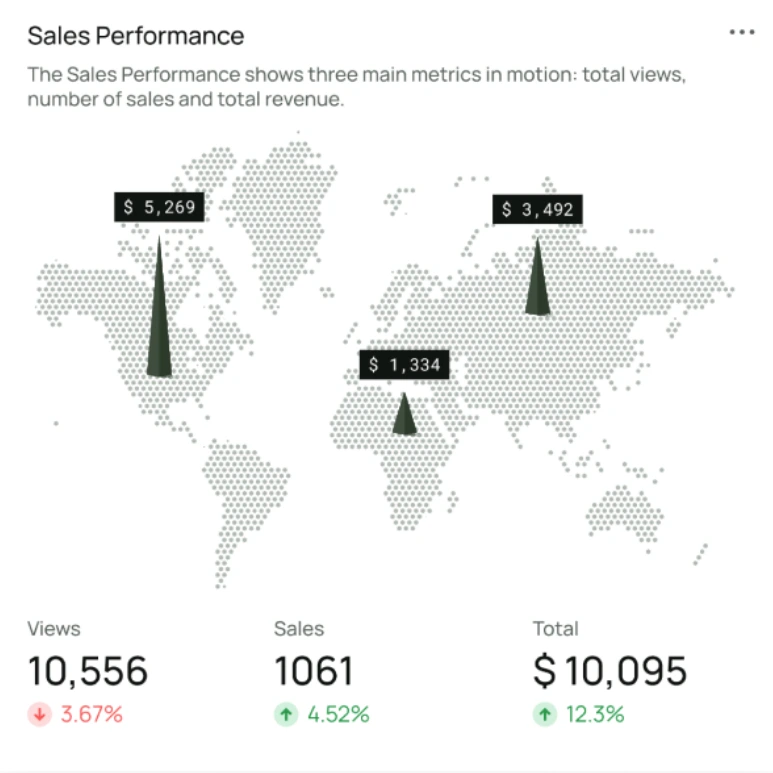The image size is (773, 773).
Task: Click the 3.67% views change percentage
Action: tap(92, 714)
